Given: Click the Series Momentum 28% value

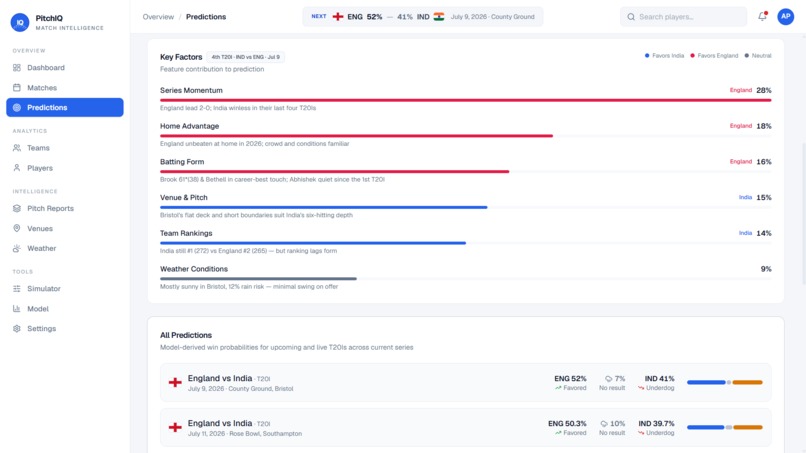Looking at the screenshot, I should (764, 90).
